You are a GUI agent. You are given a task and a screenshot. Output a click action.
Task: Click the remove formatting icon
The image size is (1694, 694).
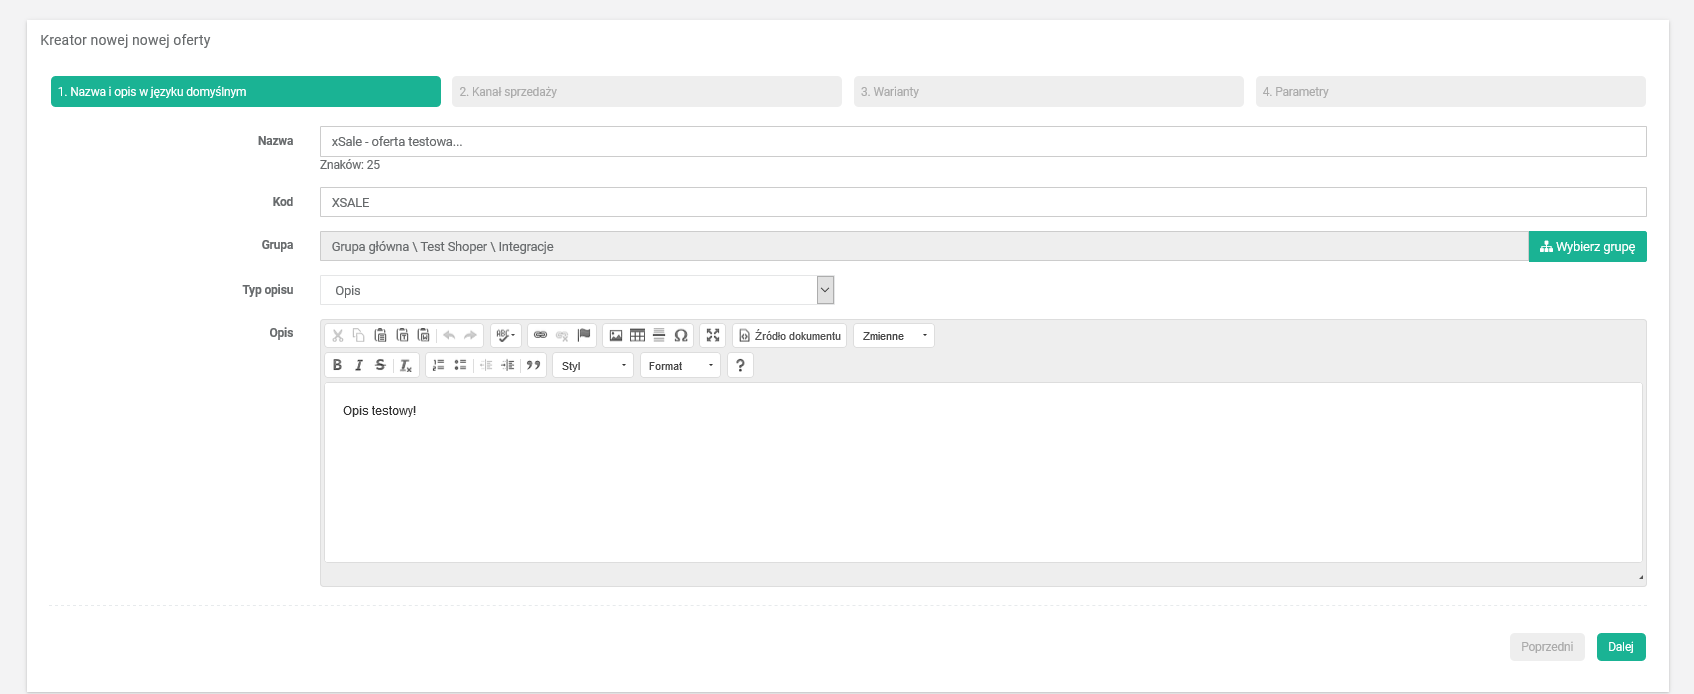point(406,366)
